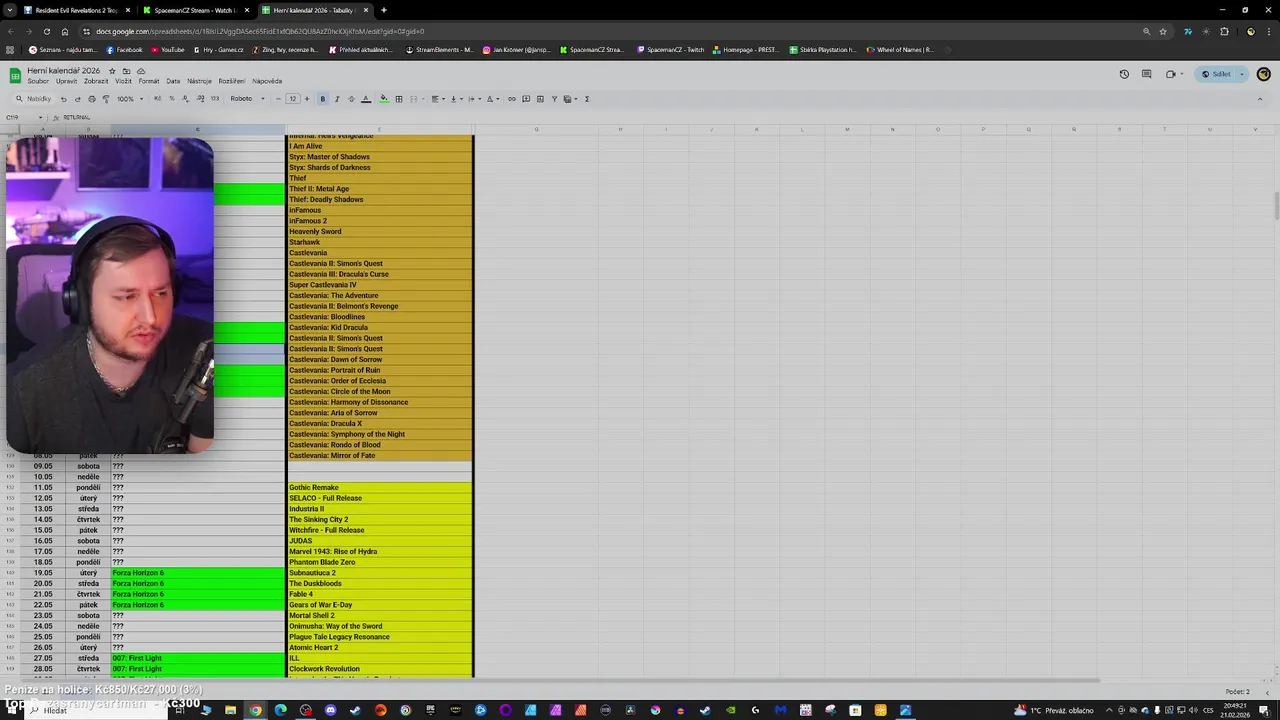
Task: Open Discord from the taskbar
Action: pos(330,710)
